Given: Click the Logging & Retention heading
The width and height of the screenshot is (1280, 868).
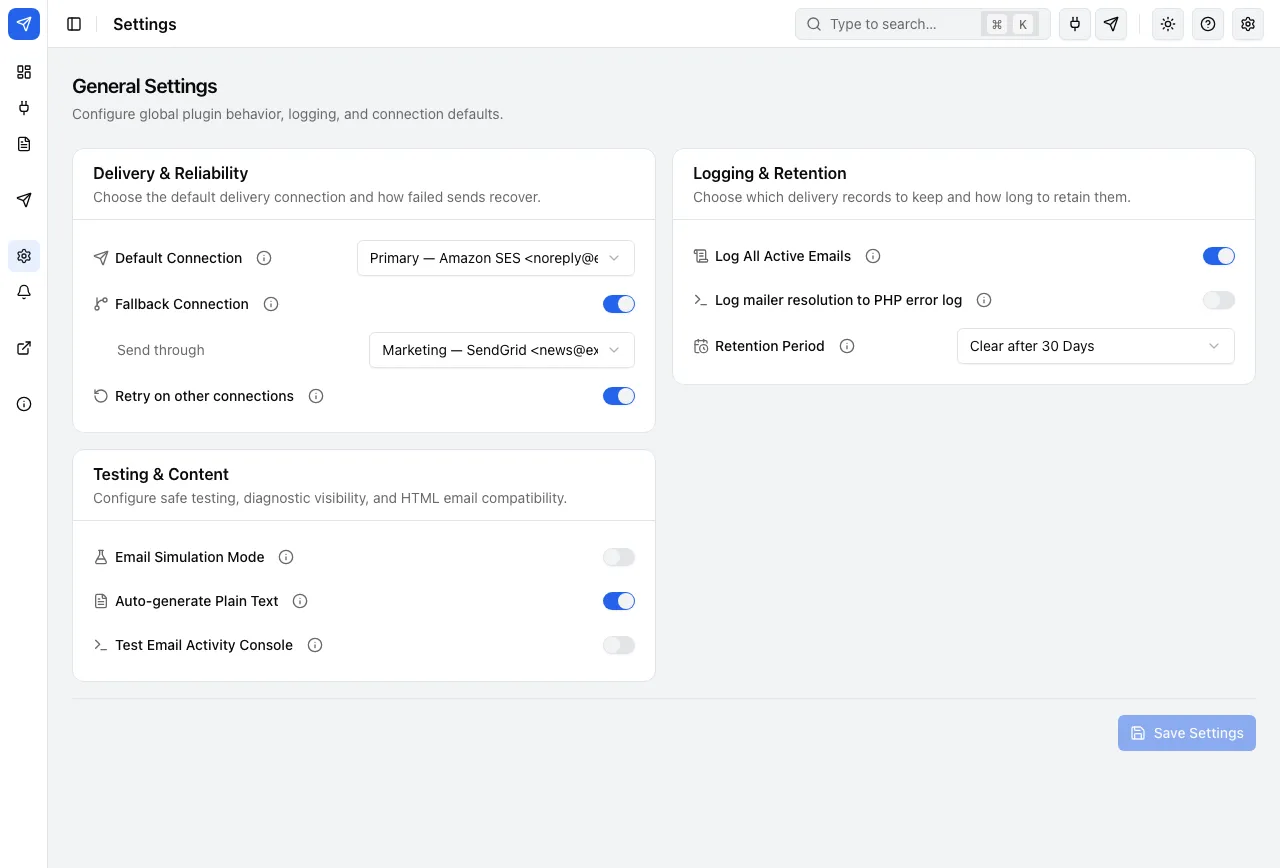Looking at the screenshot, I should (770, 173).
